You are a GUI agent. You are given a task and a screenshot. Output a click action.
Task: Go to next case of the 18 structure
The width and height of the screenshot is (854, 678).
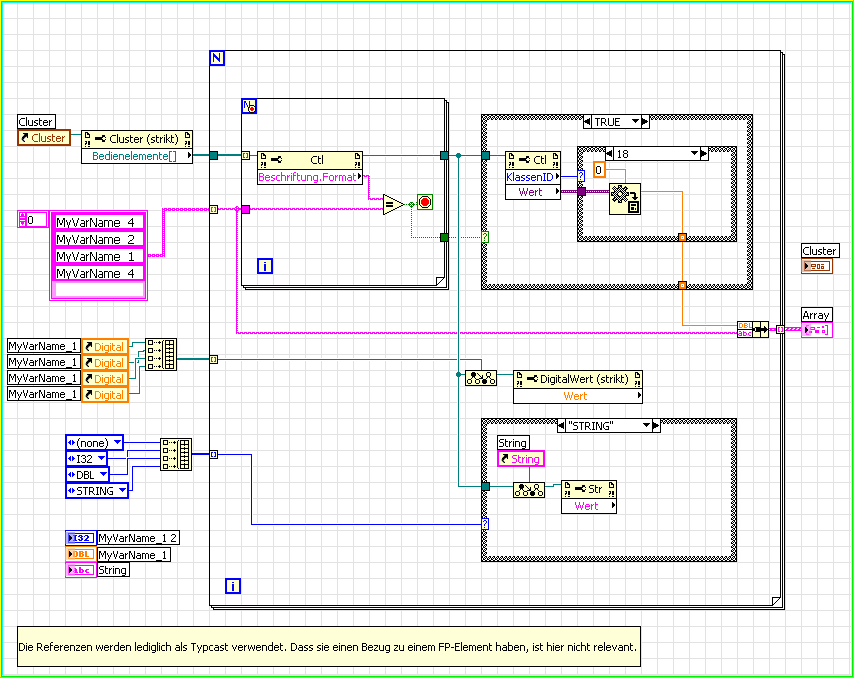704,154
